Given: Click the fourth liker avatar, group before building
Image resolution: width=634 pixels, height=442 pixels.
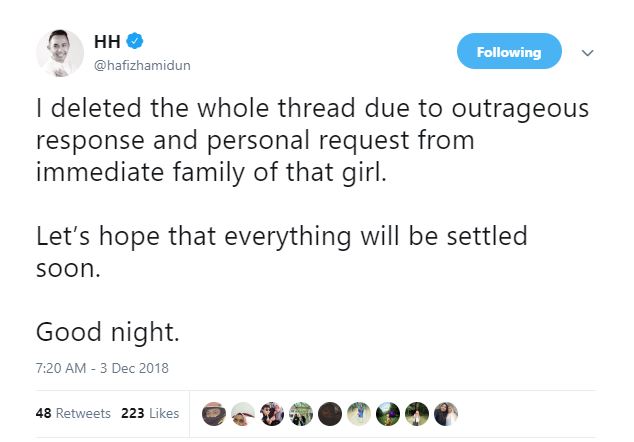Looking at the screenshot, I should (x=301, y=414).
